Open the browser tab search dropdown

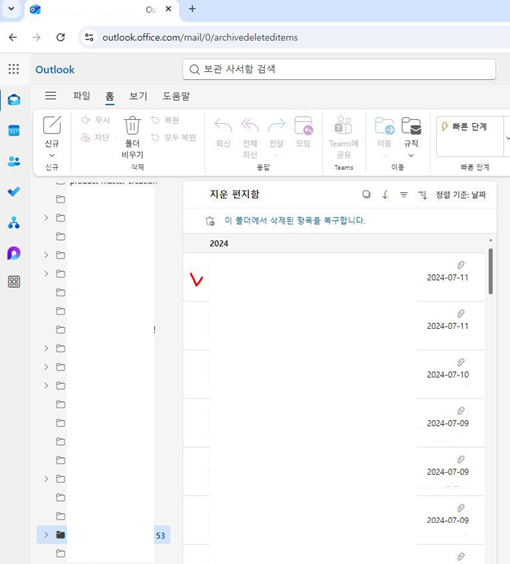tap(11, 9)
